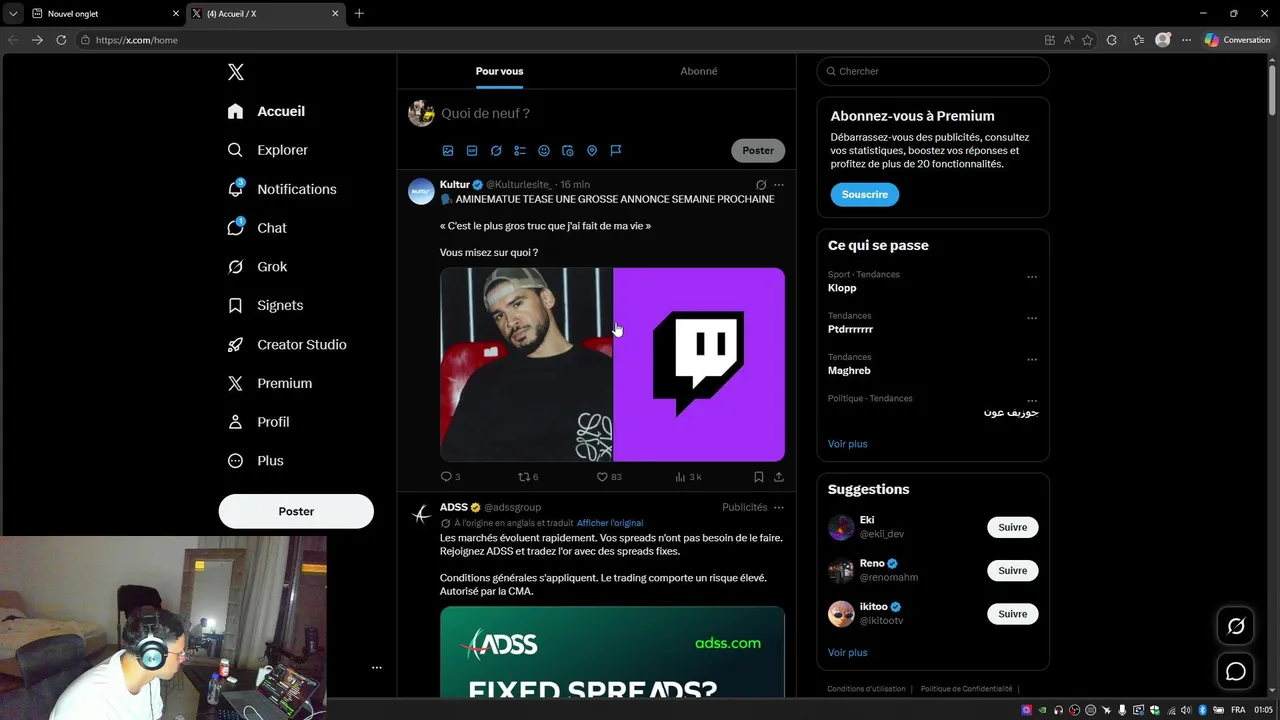Switch to the Abonné tab
Screen dimensions: 1280x720
pos(698,71)
